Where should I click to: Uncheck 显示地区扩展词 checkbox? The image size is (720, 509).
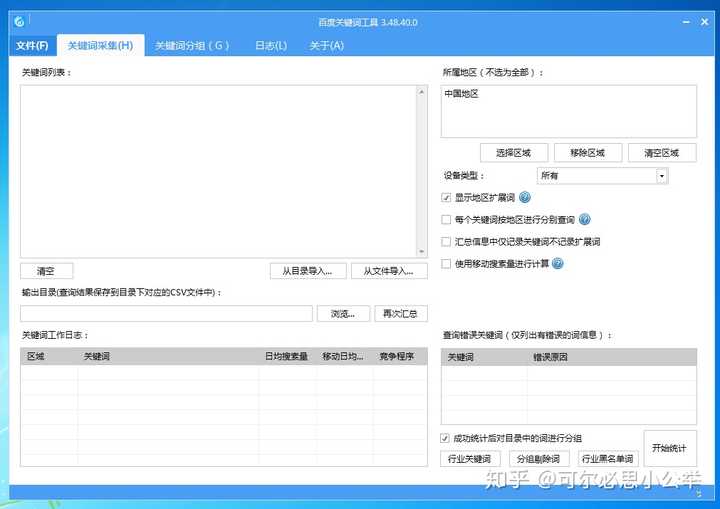click(446, 198)
